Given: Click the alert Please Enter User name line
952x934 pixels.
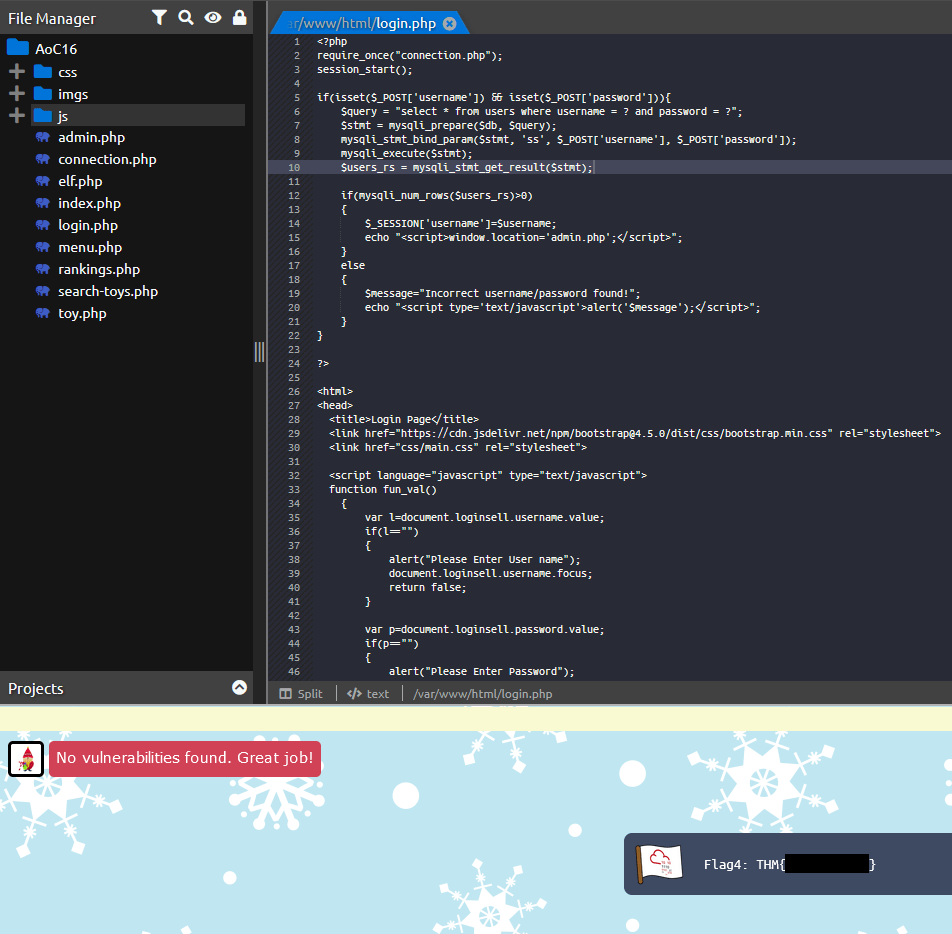Looking at the screenshot, I should [484, 559].
